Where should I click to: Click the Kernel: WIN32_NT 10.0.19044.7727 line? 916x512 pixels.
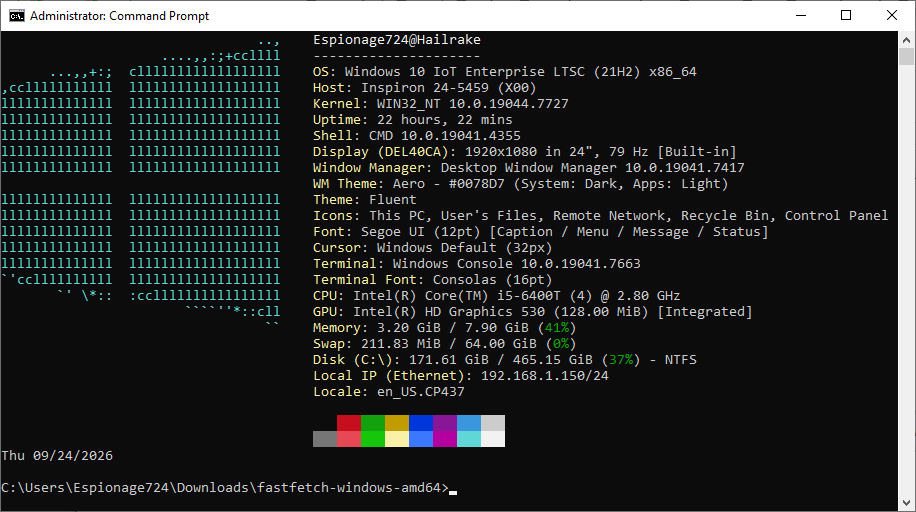[440, 103]
